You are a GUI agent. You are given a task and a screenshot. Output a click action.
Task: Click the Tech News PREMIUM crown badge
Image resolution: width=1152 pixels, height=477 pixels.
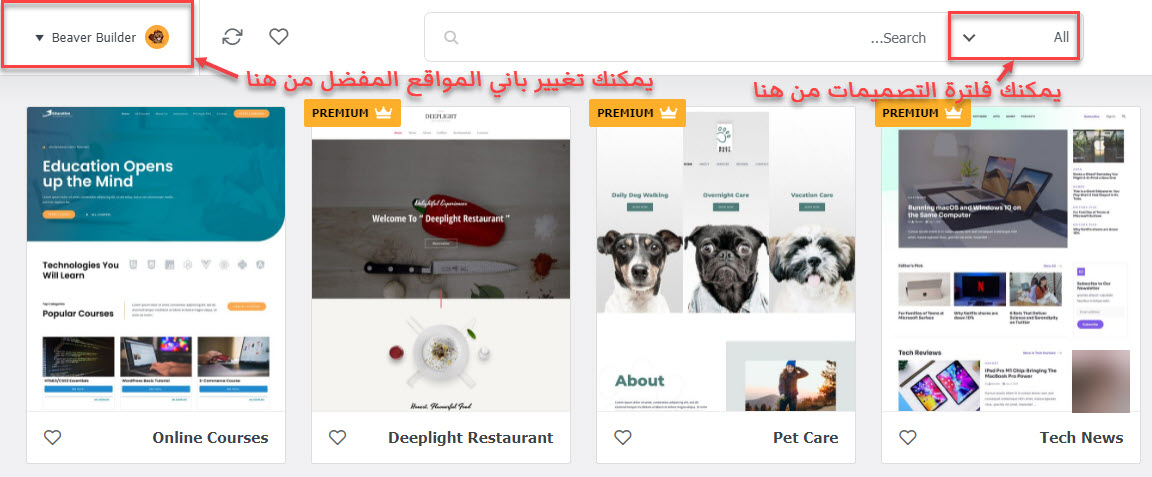[x=923, y=113]
